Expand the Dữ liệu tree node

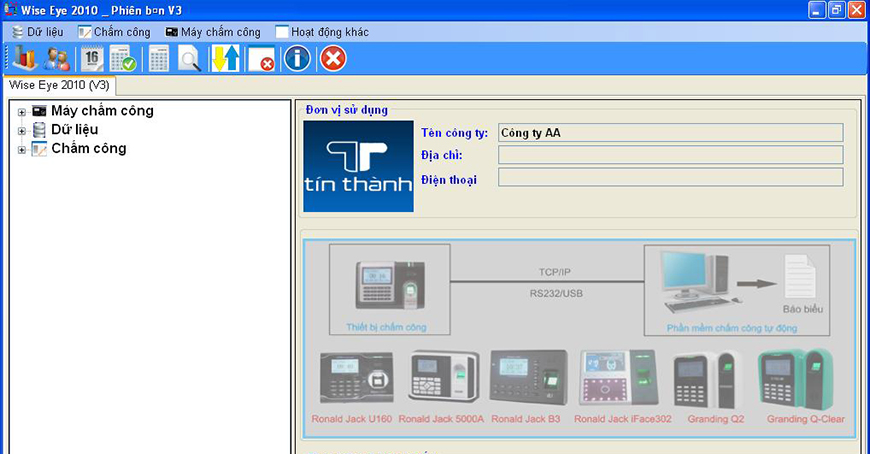click(22, 131)
